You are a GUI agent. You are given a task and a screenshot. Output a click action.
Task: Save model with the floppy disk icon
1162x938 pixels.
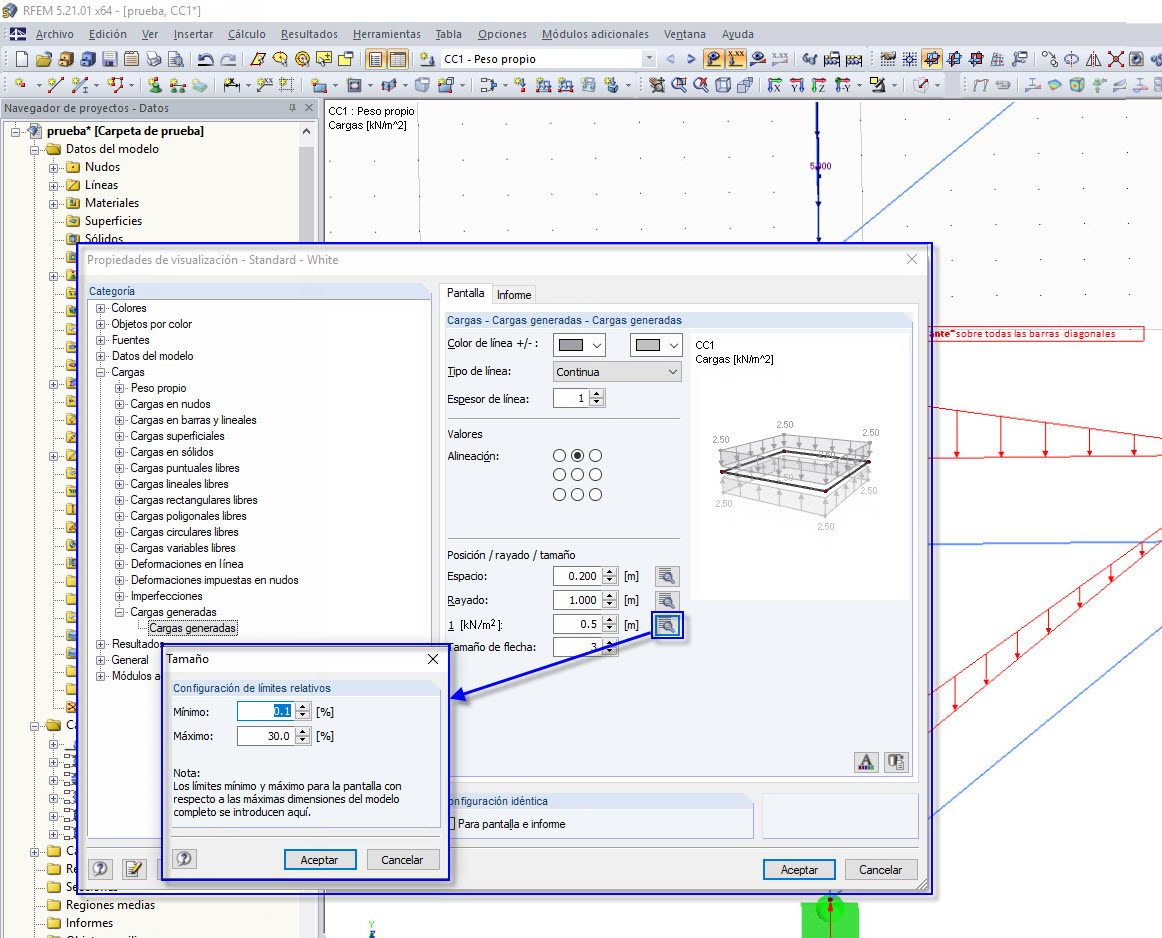(110, 59)
